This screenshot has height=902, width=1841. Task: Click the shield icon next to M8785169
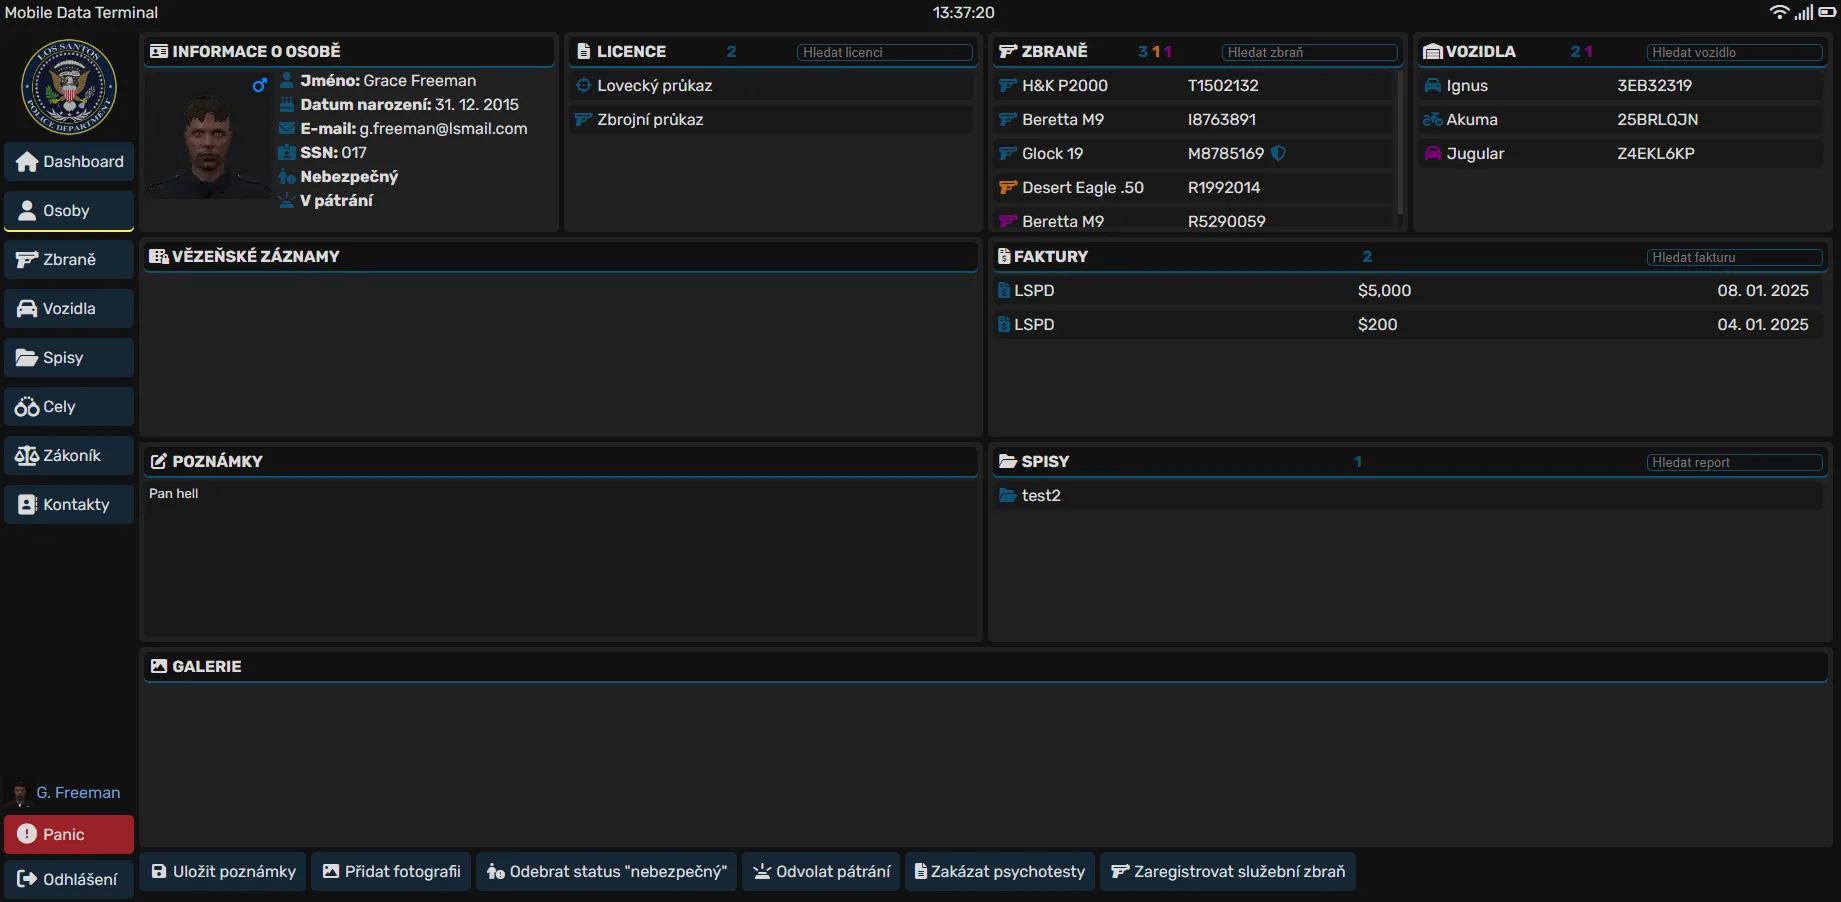coord(1278,153)
